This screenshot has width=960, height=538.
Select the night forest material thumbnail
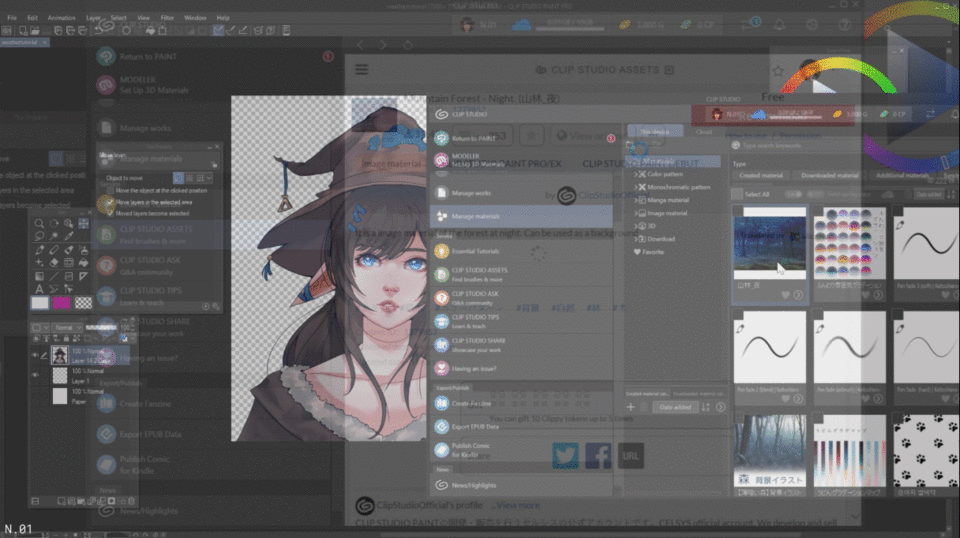tap(769, 243)
